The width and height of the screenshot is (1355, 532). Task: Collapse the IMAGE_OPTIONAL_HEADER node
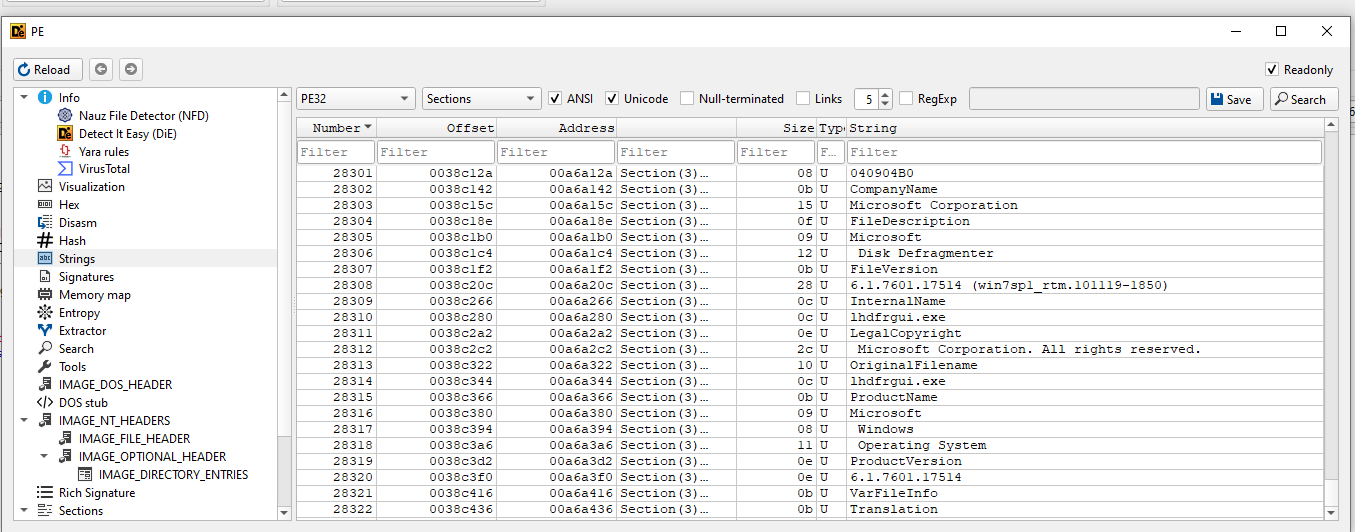(x=43, y=456)
